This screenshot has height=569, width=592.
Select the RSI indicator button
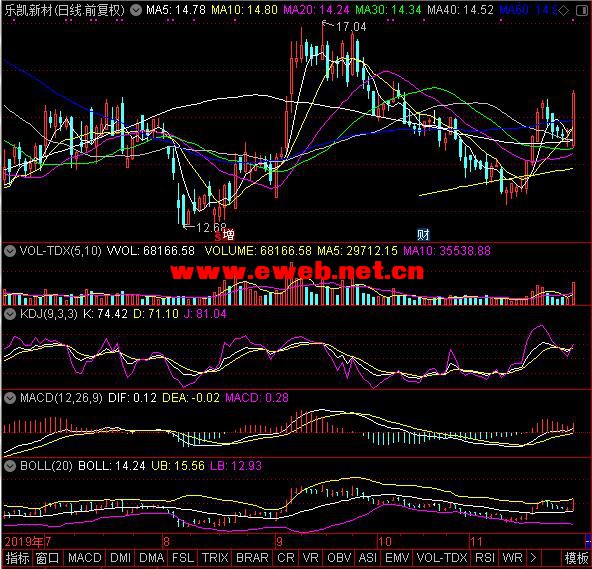tap(484, 558)
